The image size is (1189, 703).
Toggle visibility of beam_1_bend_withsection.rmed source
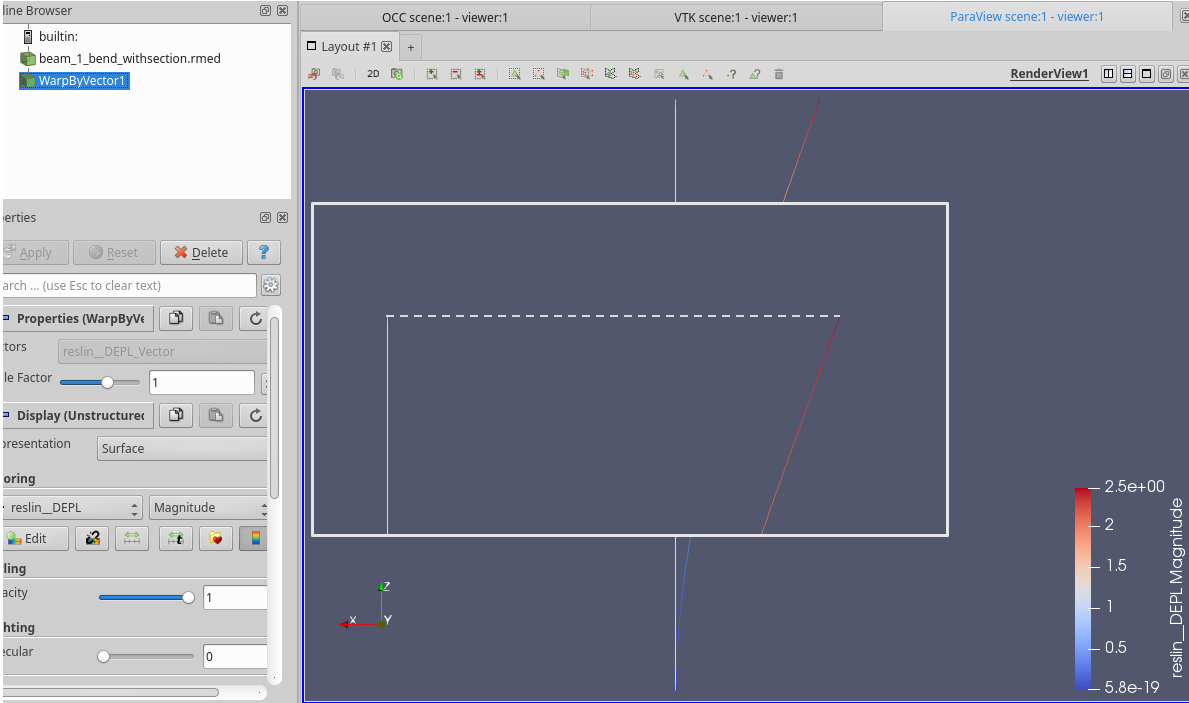pyautogui.click(x=28, y=58)
